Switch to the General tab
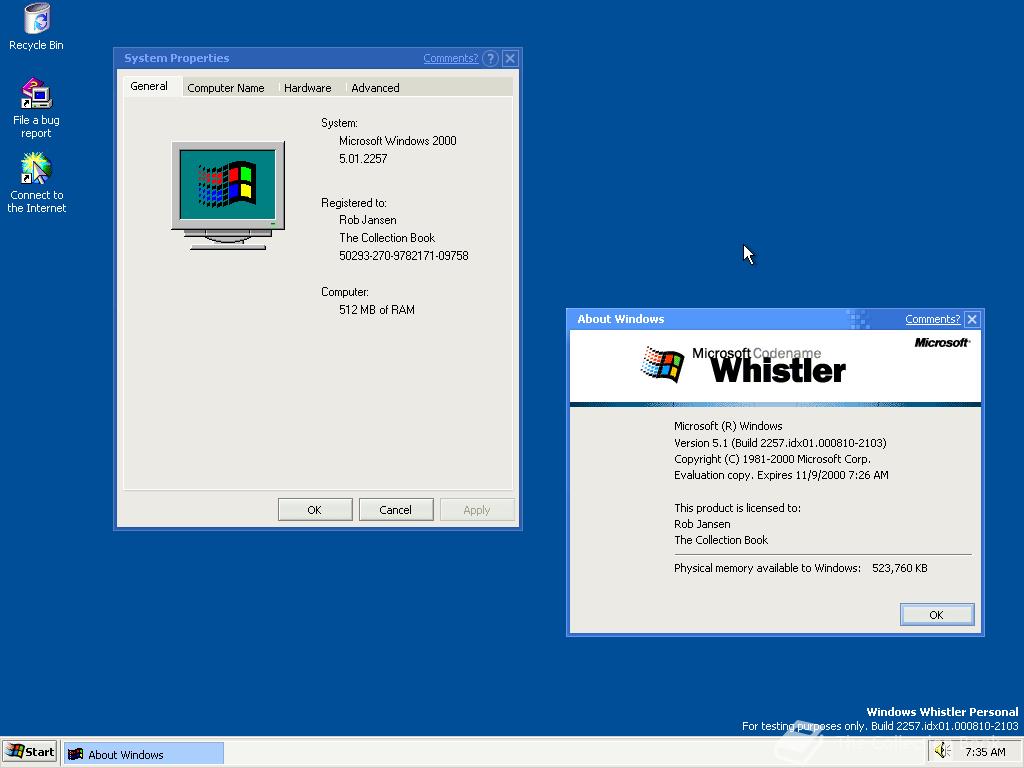 click(x=149, y=86)
